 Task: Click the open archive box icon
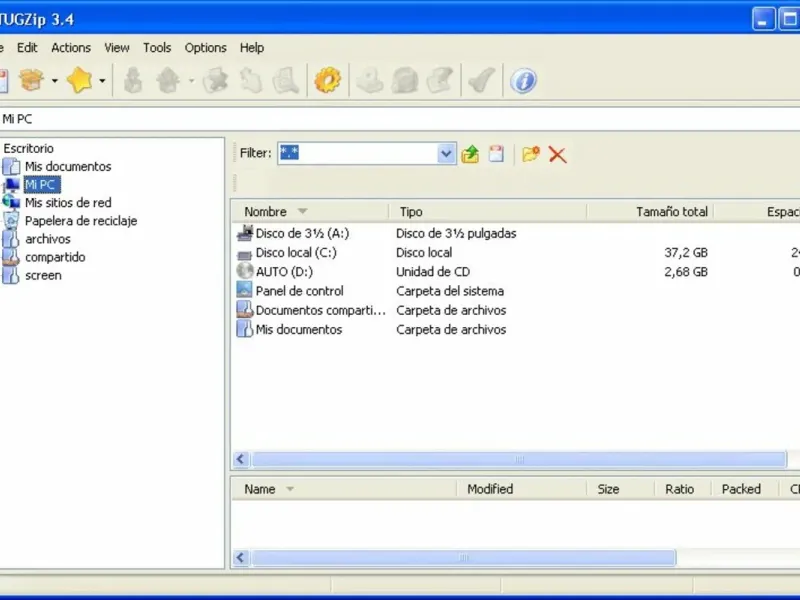(32, 80)
